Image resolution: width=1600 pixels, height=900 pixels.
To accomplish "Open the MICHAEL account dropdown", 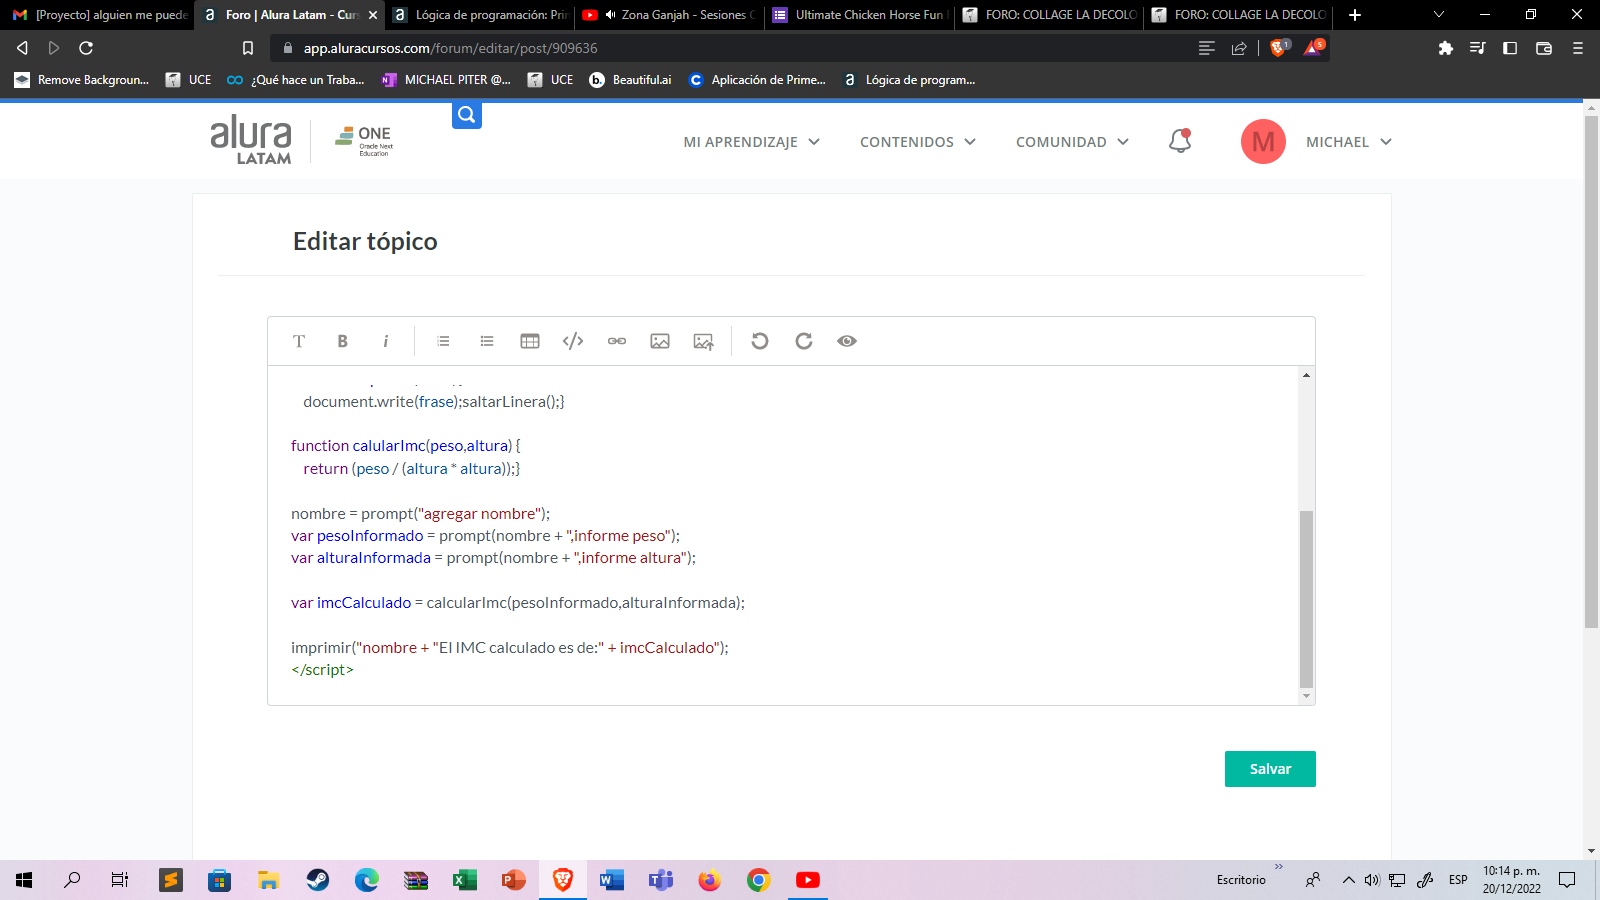I will (x=1349, y=142).
